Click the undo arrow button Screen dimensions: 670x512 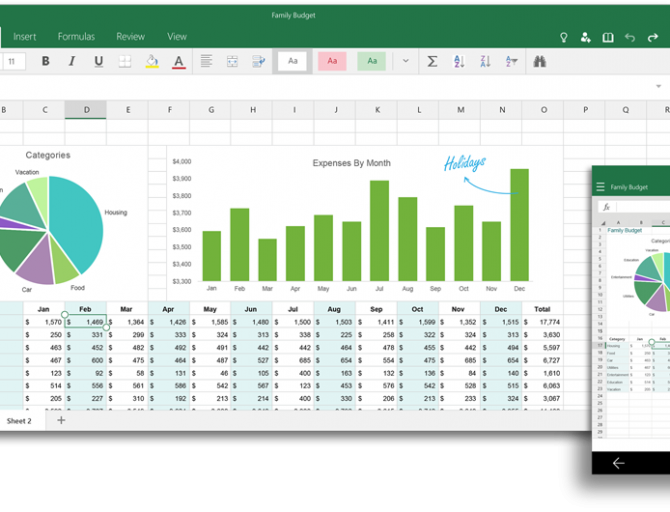(x=629, y=37)
